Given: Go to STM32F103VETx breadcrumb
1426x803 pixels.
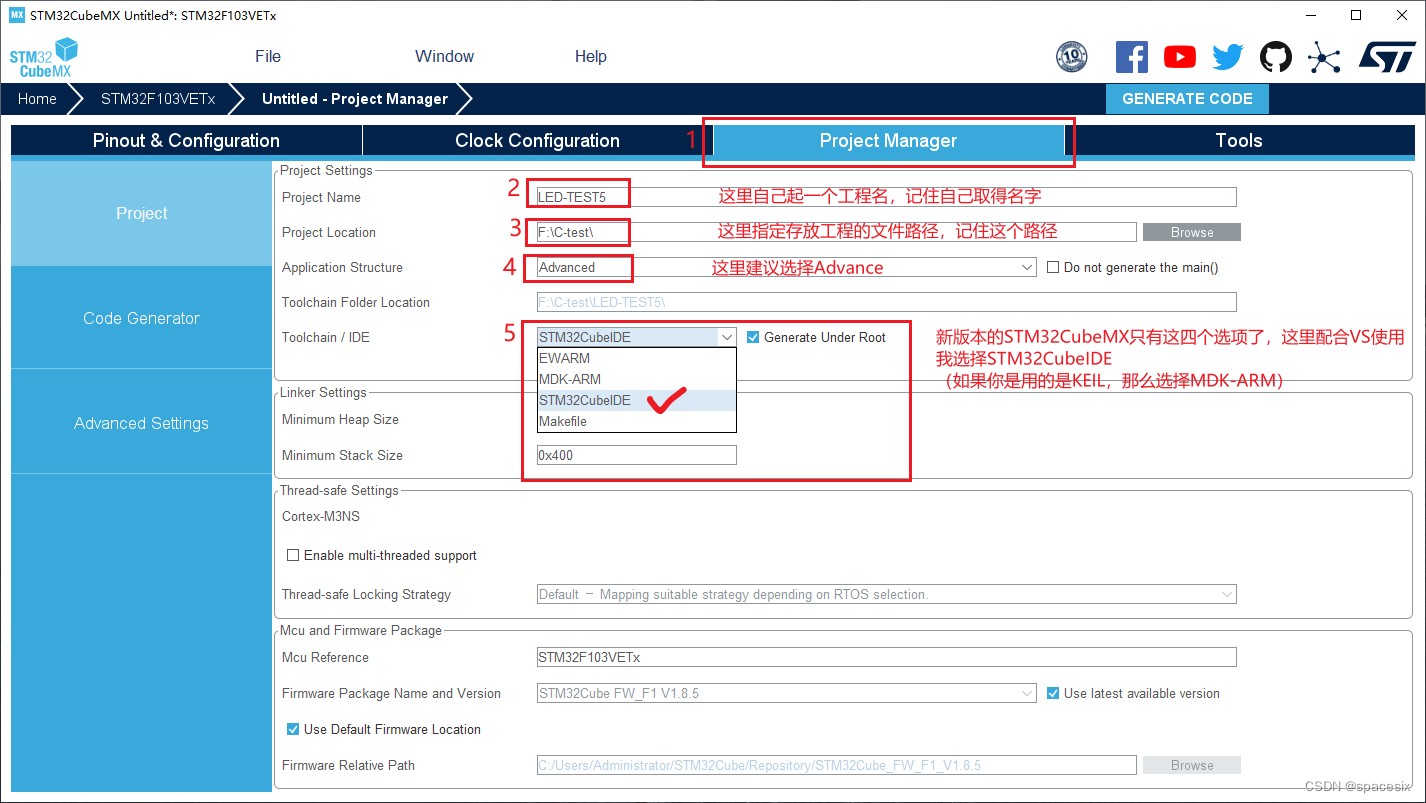Looking at the screenshot, I should (x=158, y=99).
